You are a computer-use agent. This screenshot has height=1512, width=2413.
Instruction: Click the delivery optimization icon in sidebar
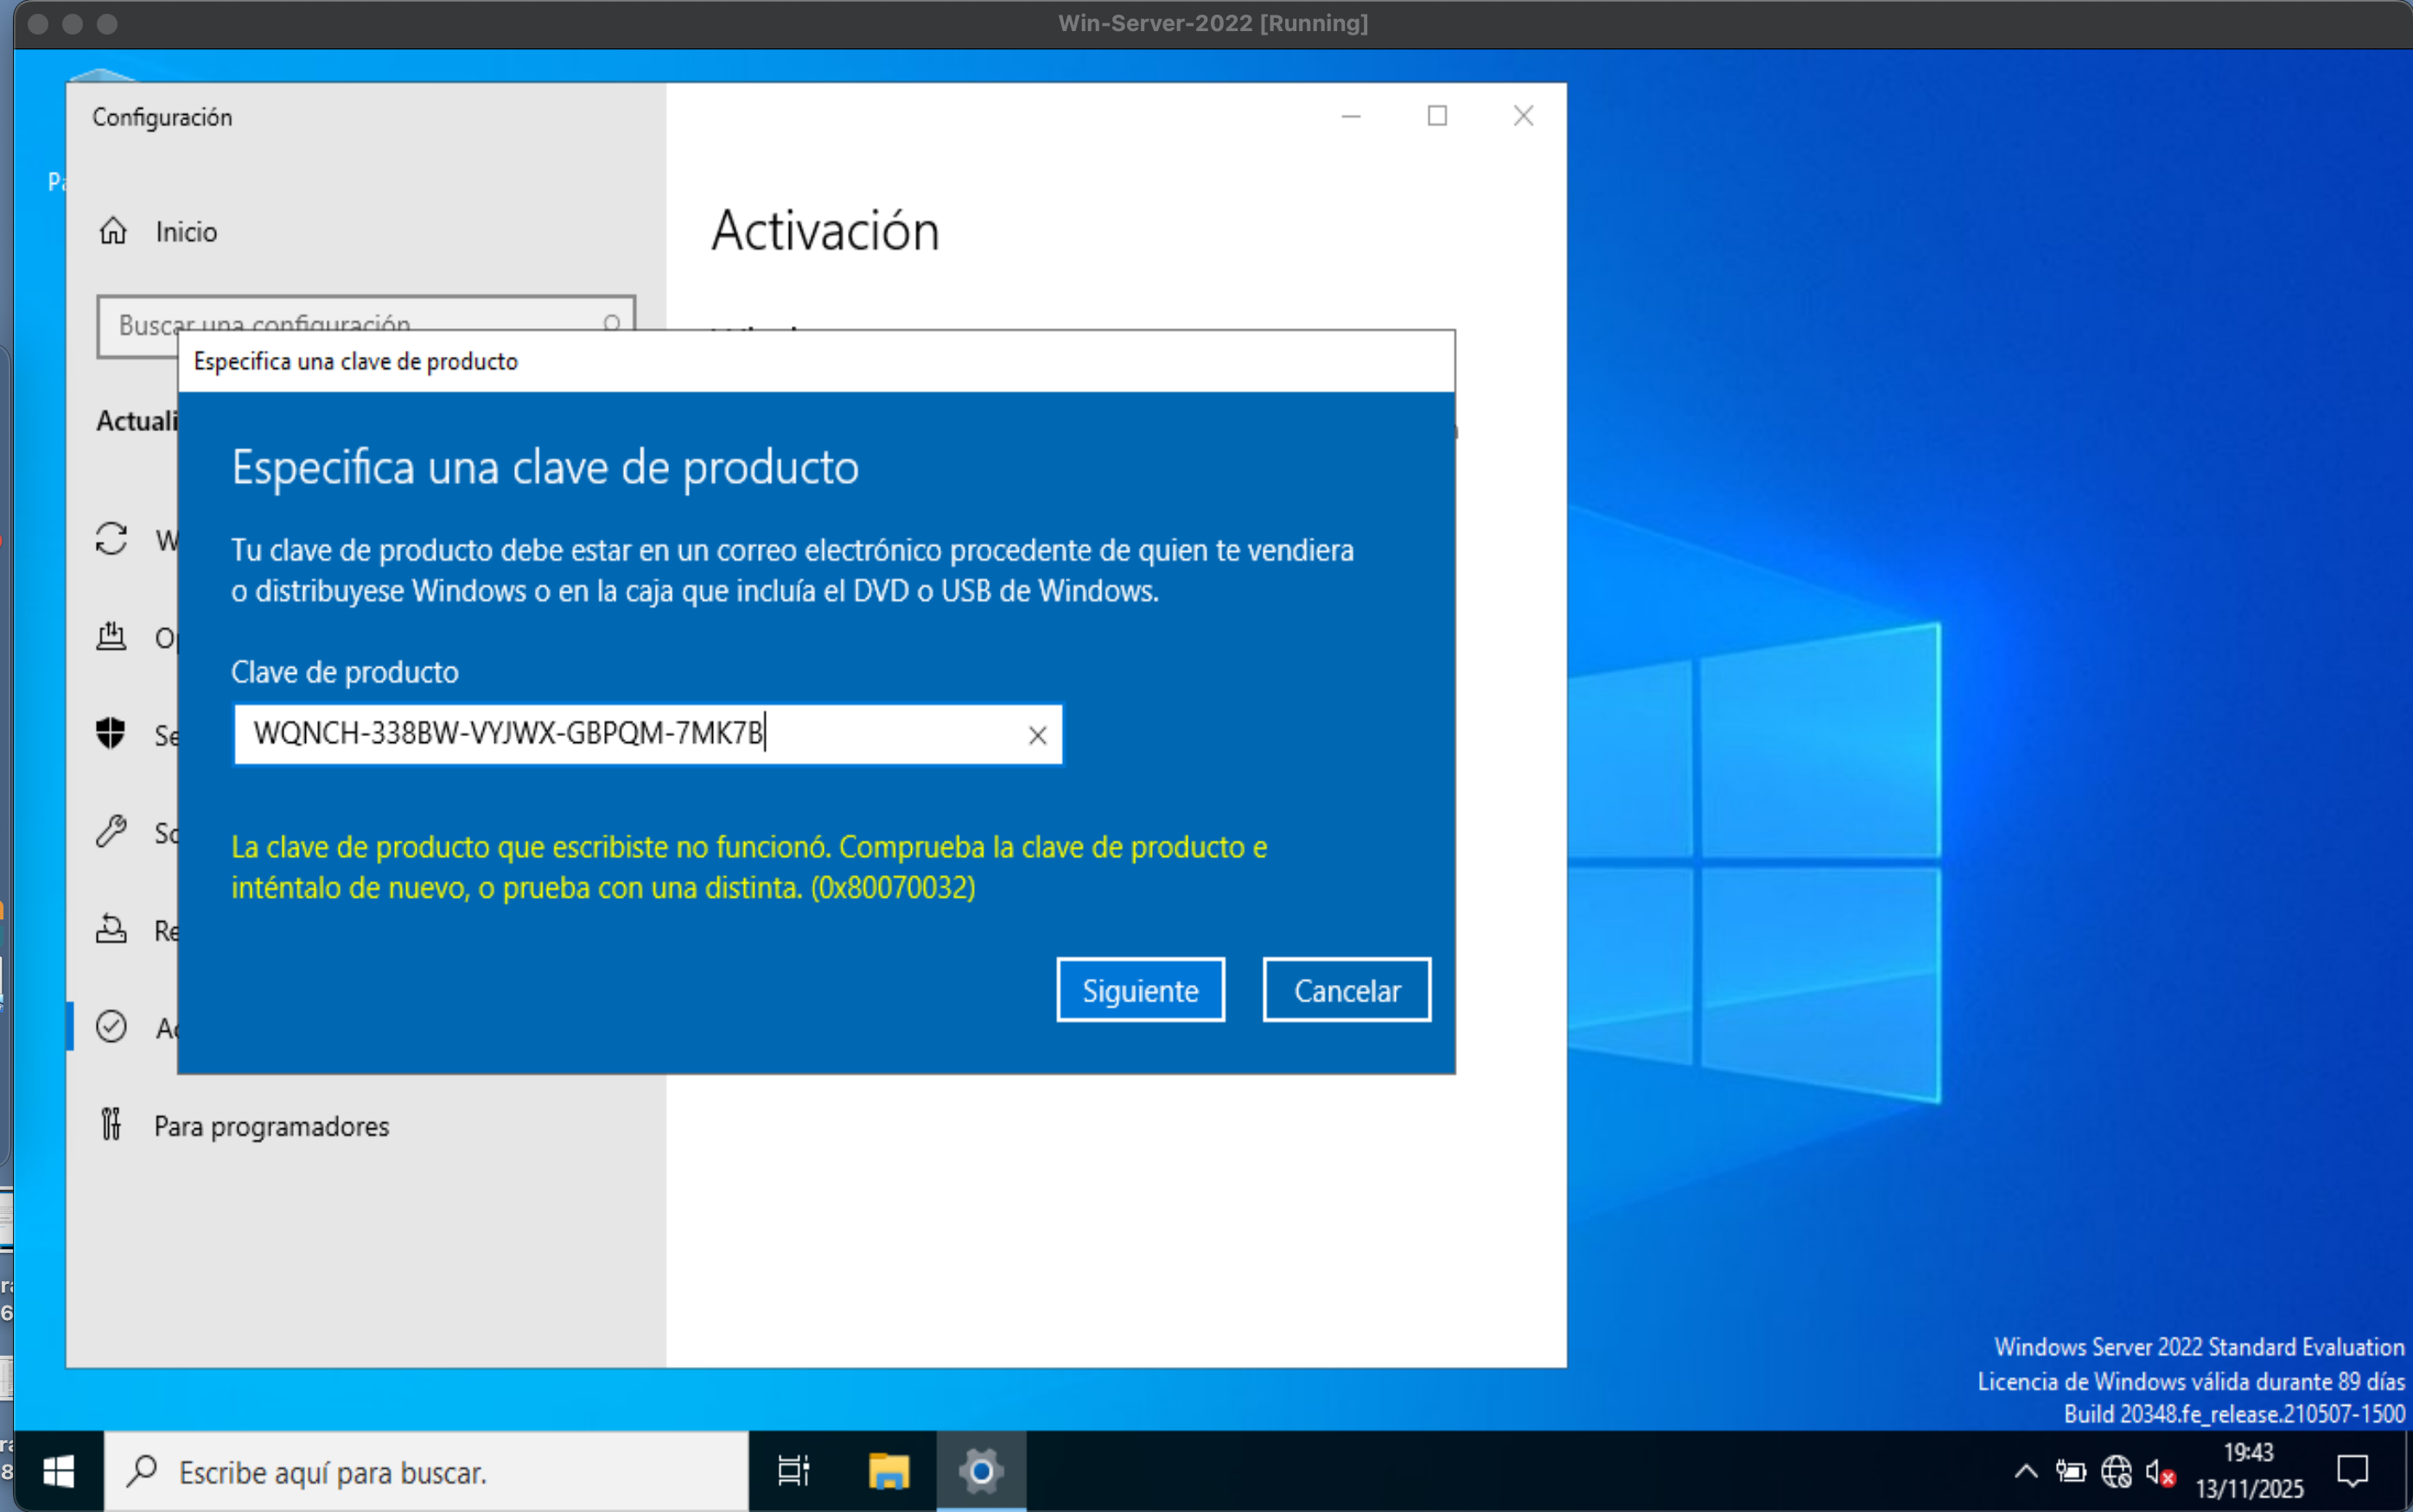111,636
